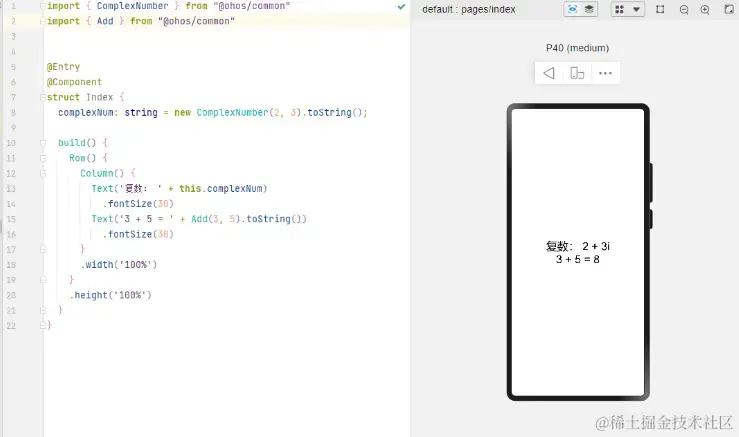
Task: Click the 'Index' struct name
Action: pyautogui.click(x=99, y=97)
